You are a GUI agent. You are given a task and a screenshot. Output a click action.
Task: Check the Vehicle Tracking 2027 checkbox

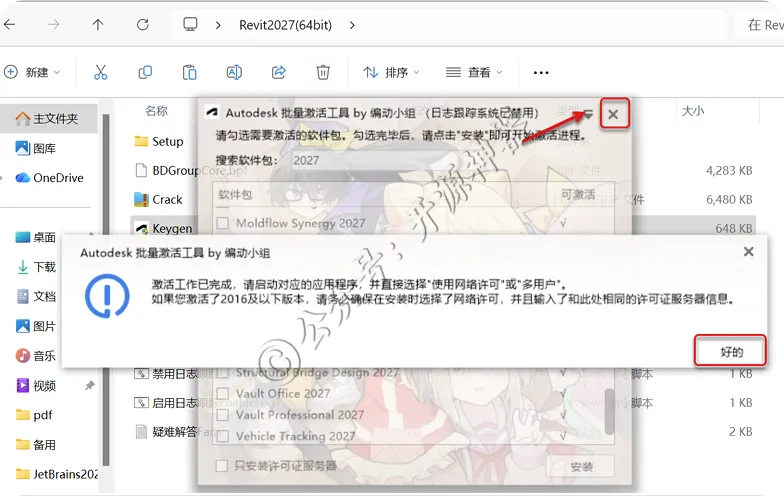(x=222, y=436)
